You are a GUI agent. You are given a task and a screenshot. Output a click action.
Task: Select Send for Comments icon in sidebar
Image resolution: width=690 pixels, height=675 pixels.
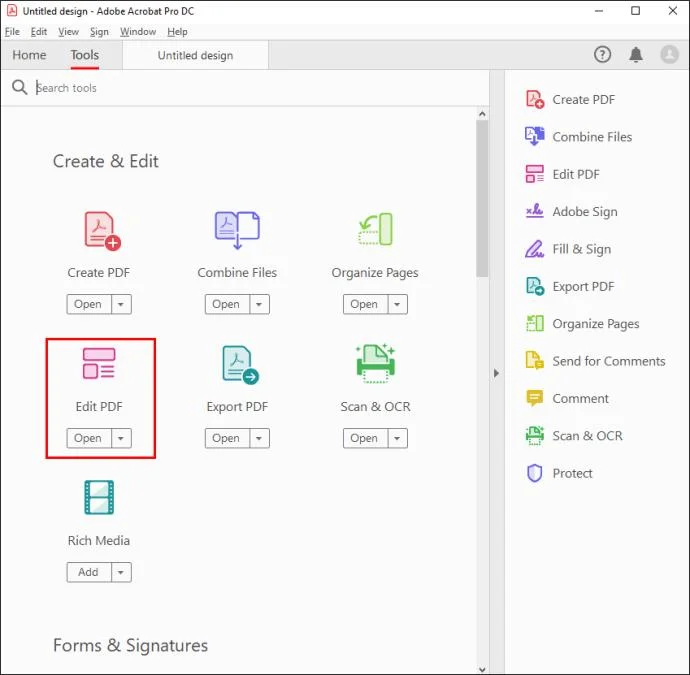(535, 360)
